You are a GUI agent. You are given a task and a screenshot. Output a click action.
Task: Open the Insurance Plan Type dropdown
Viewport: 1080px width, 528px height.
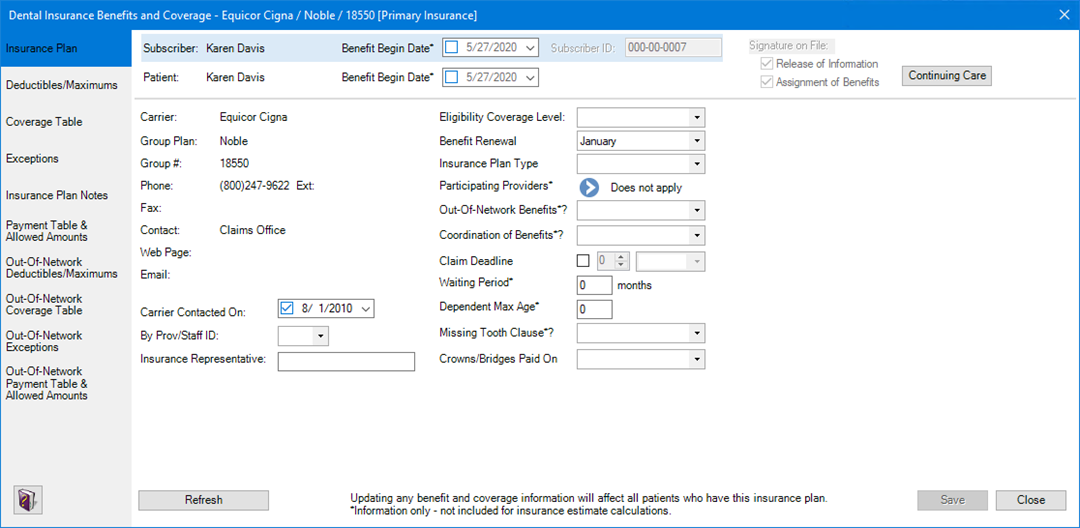[x=696, y=164]
